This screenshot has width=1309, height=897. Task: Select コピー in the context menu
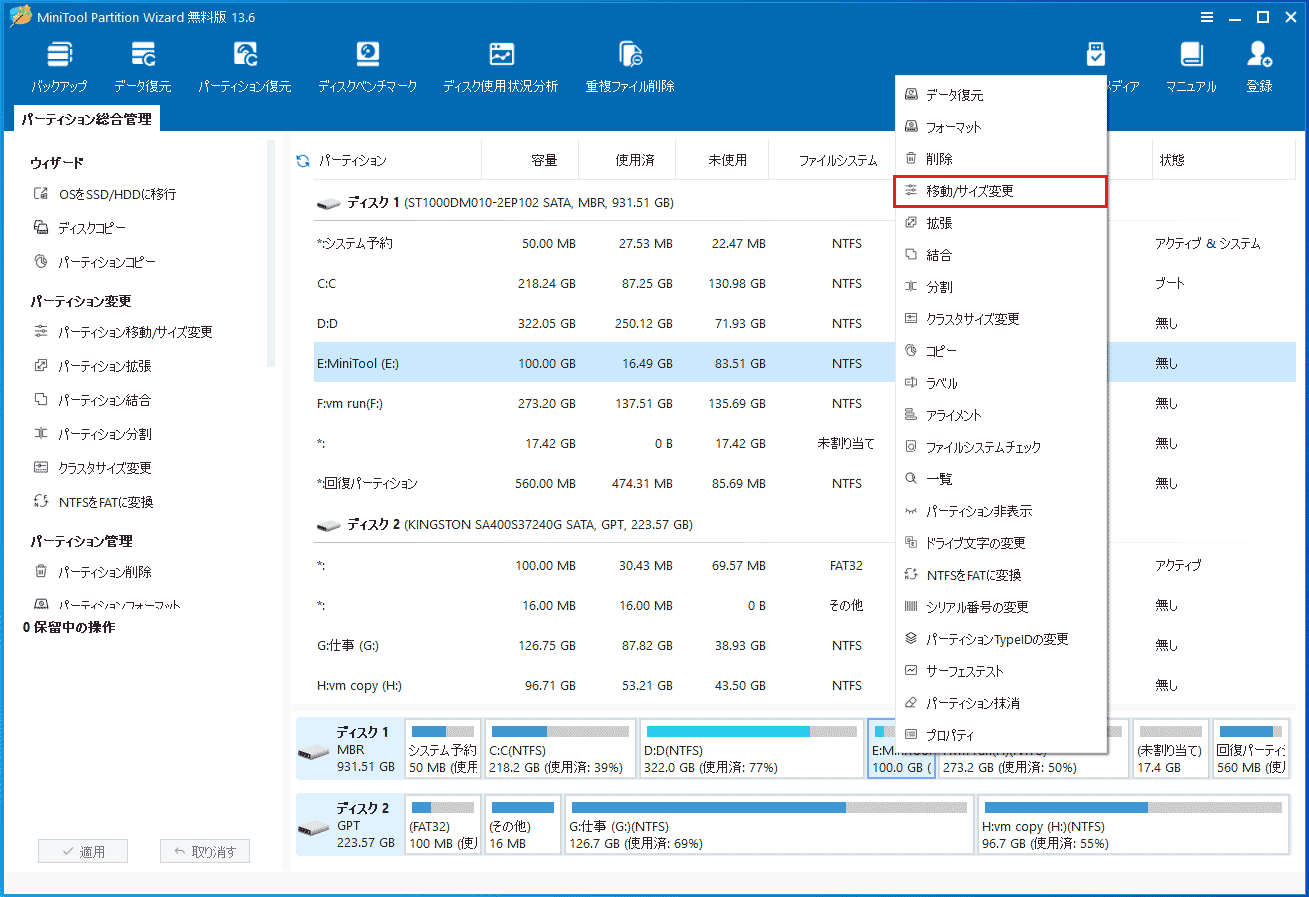click(x=1001, y=351)
